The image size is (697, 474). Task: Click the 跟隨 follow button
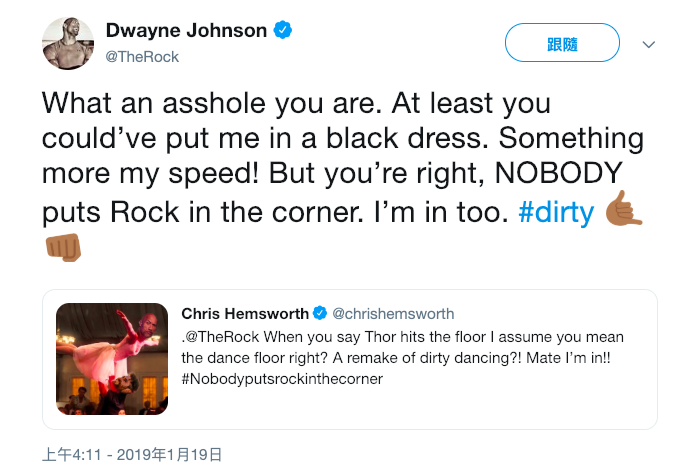pyautogui.click(x=562, y=43)
